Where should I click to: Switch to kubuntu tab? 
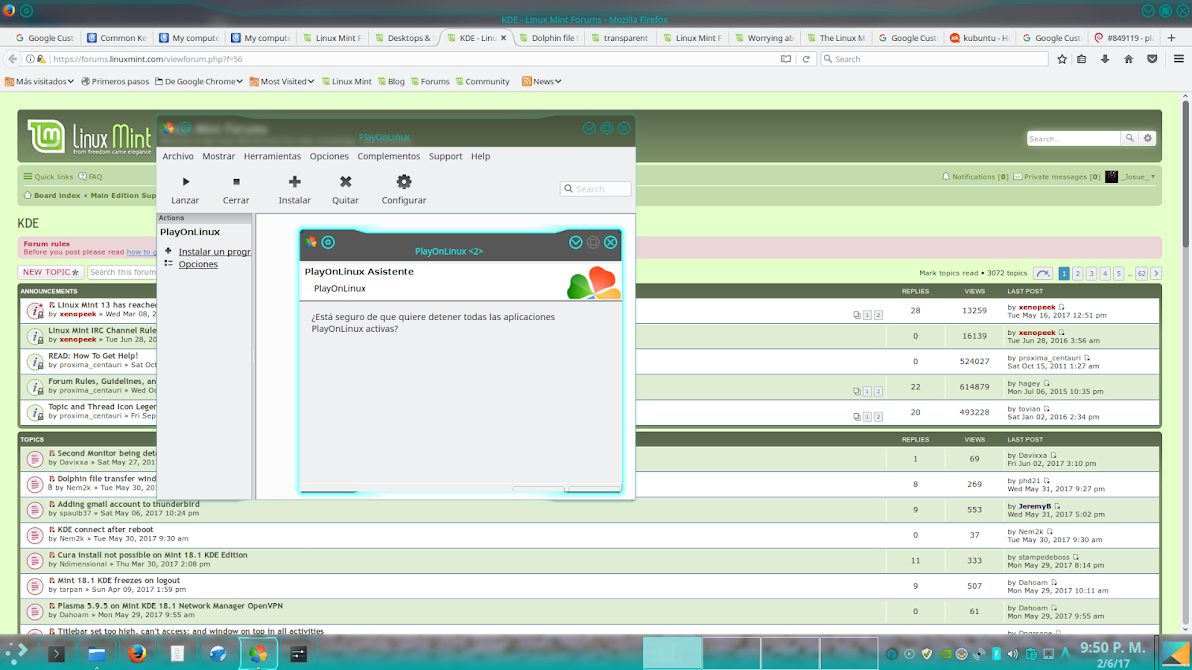(979, 37)
